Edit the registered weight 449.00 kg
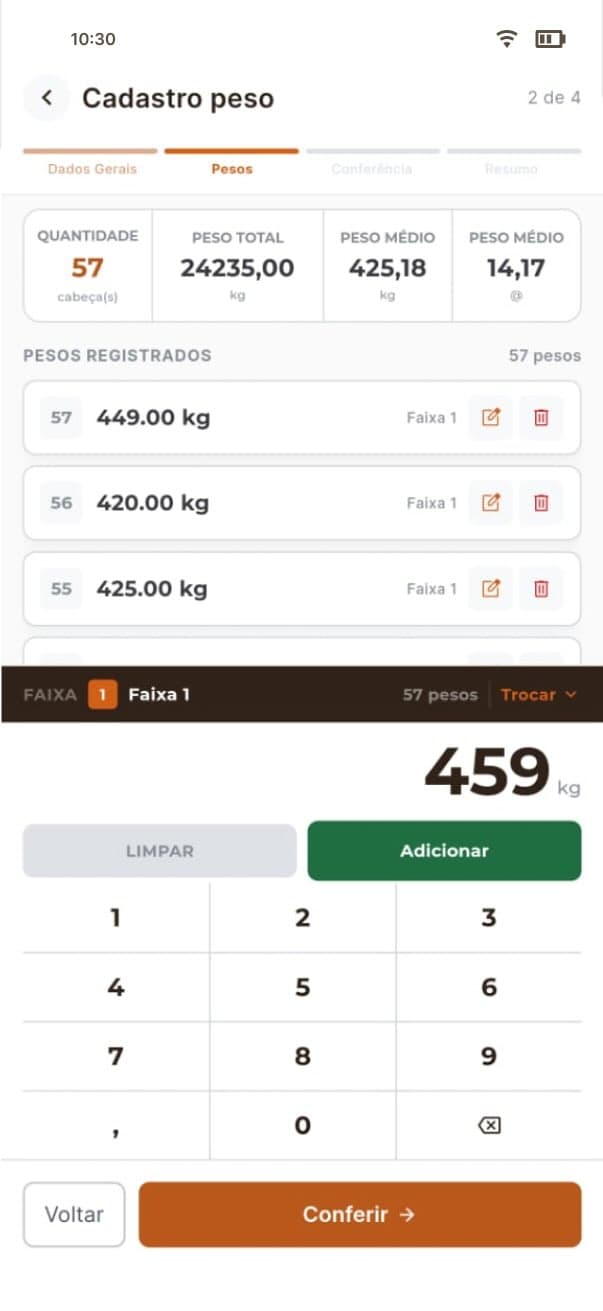This screenshot has width=603, height=1311. (x=491, y=418)
